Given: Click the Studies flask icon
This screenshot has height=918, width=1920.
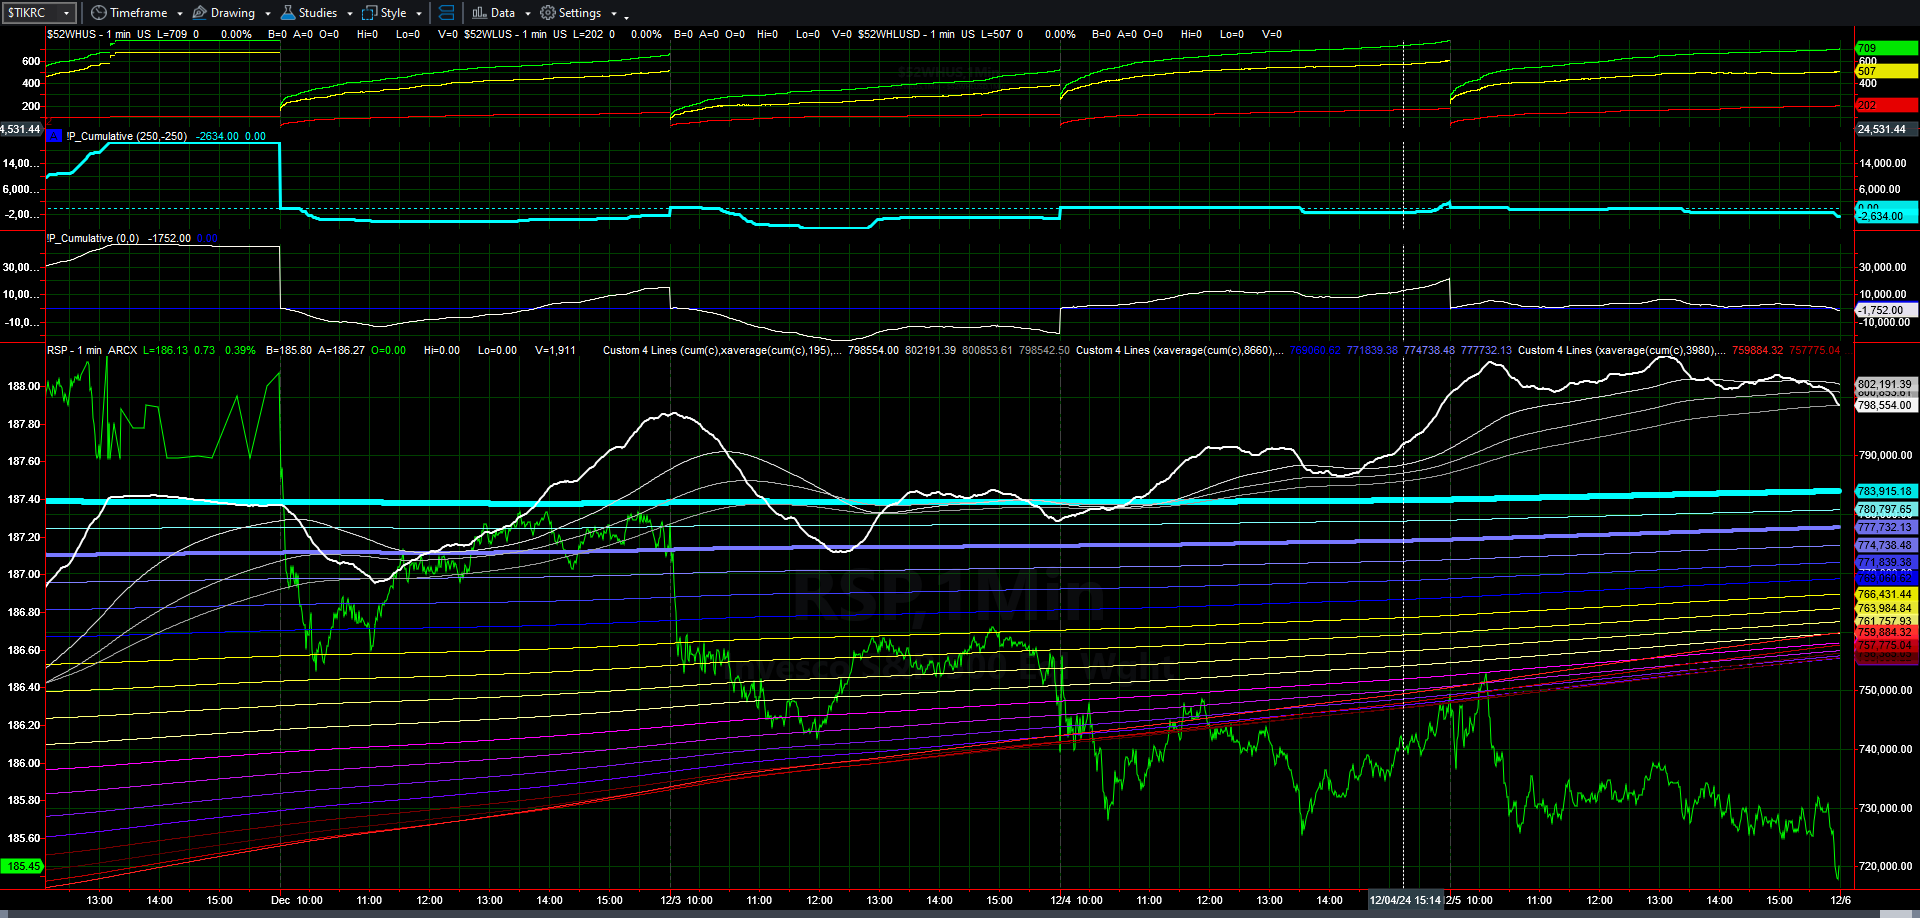Looking at the screenshot, I should point(288,13).
